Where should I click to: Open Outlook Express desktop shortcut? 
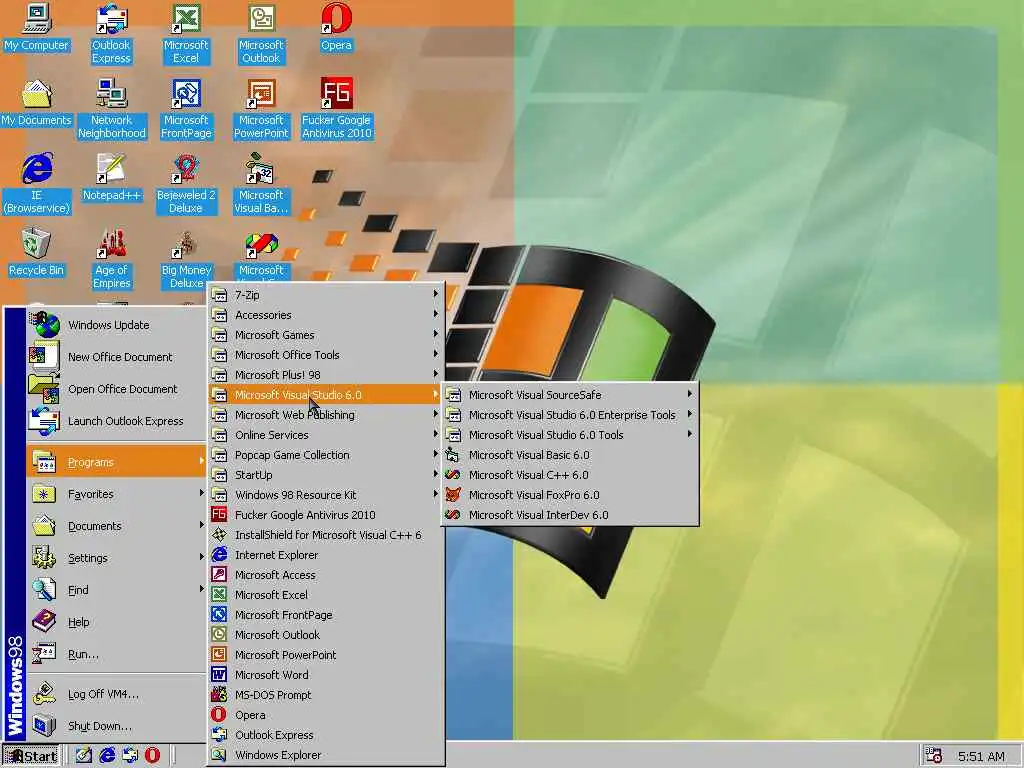click(111, 34)
